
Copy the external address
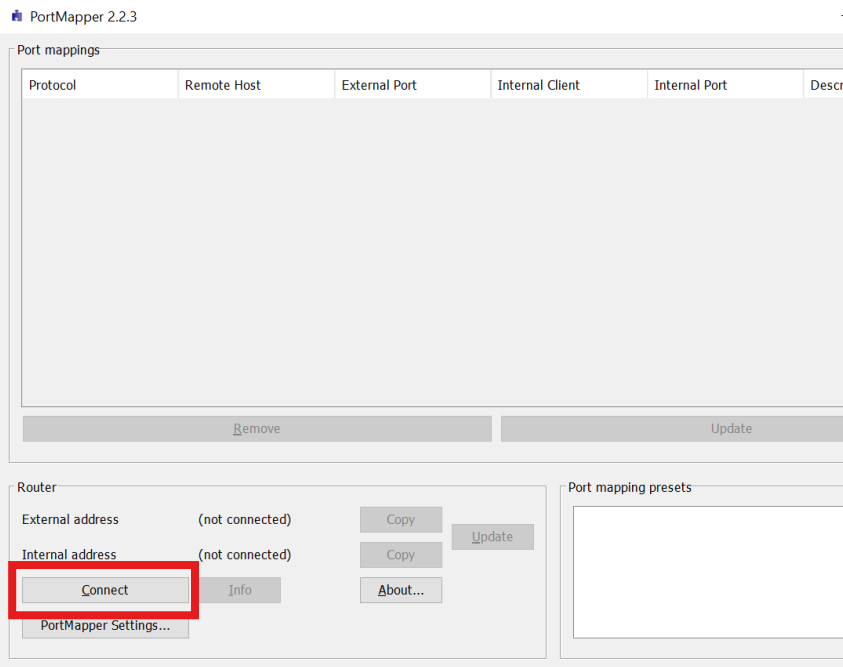[401, 520]
